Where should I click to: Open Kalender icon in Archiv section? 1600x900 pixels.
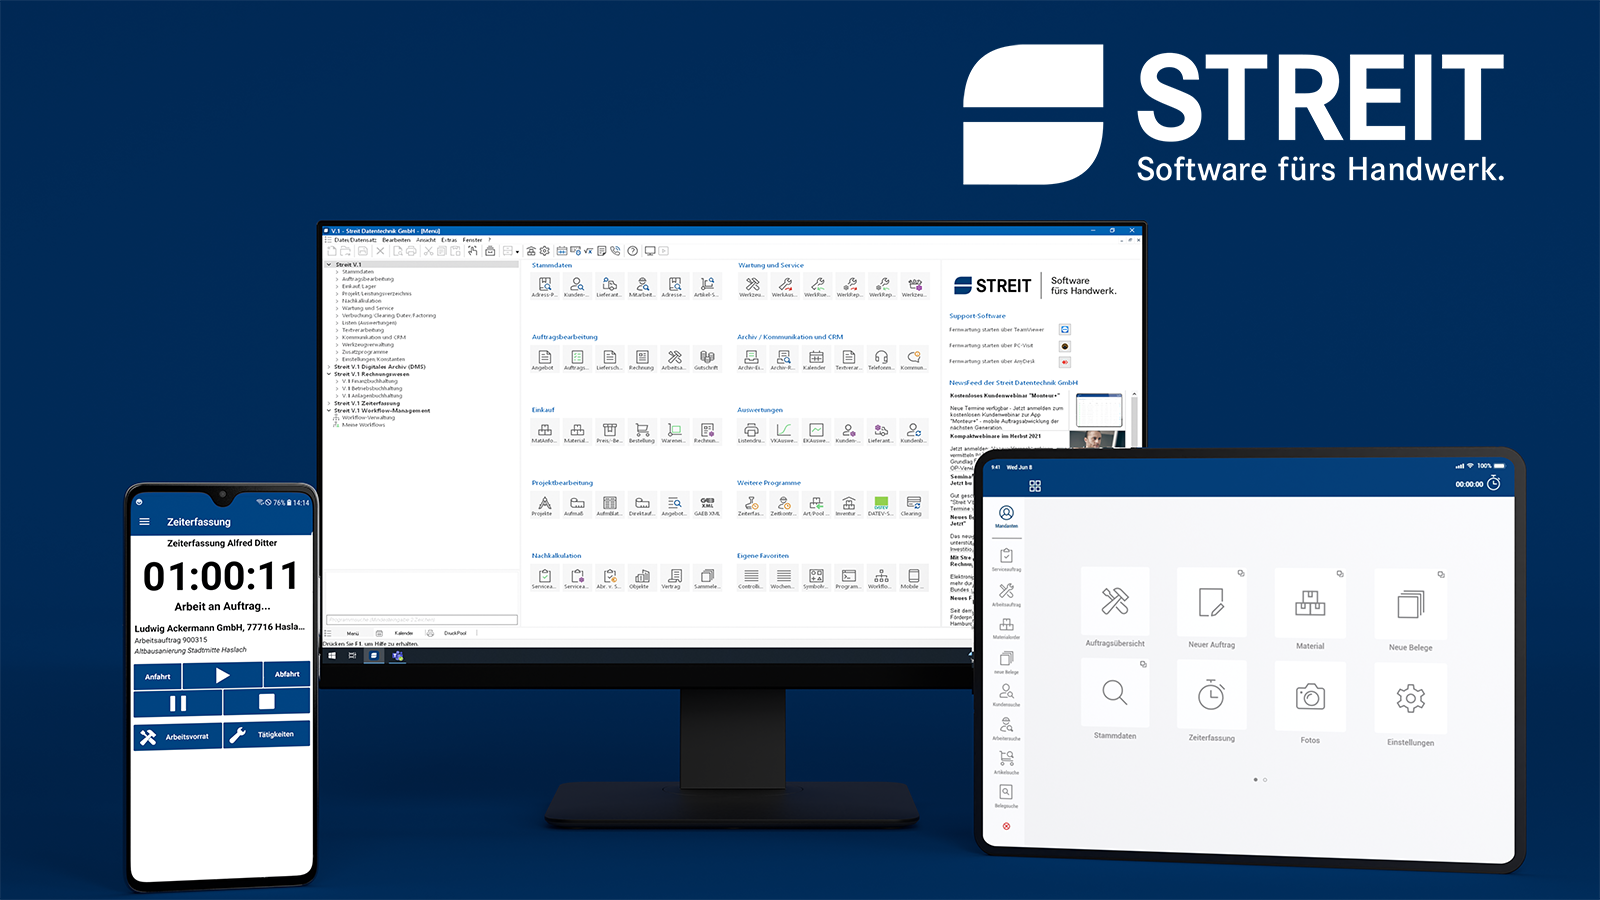[816, 357]
